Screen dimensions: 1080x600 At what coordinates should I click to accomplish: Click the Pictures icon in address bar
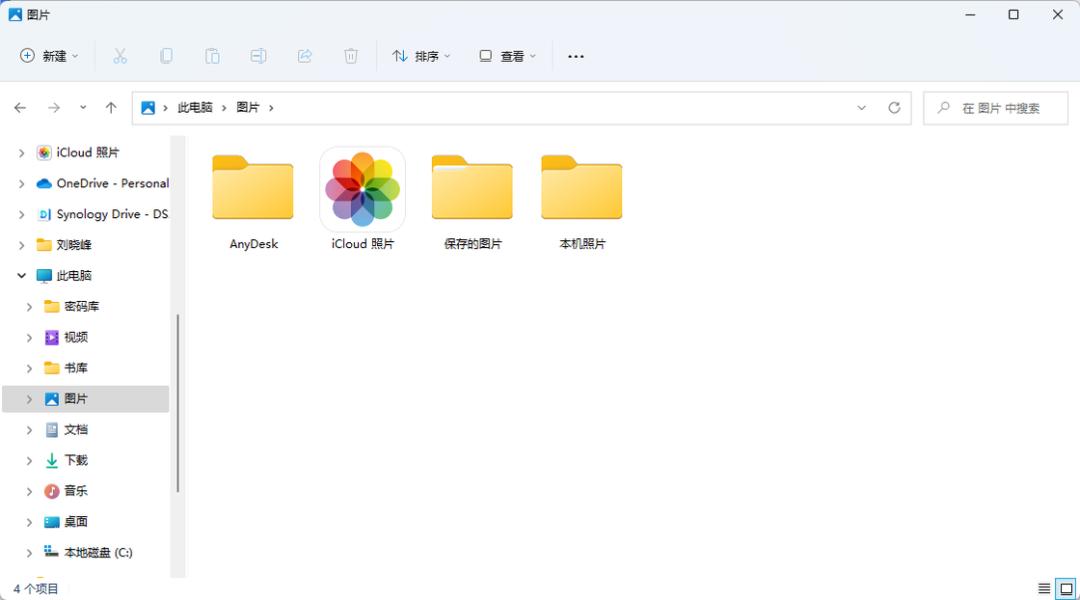(x=148, y=107)
